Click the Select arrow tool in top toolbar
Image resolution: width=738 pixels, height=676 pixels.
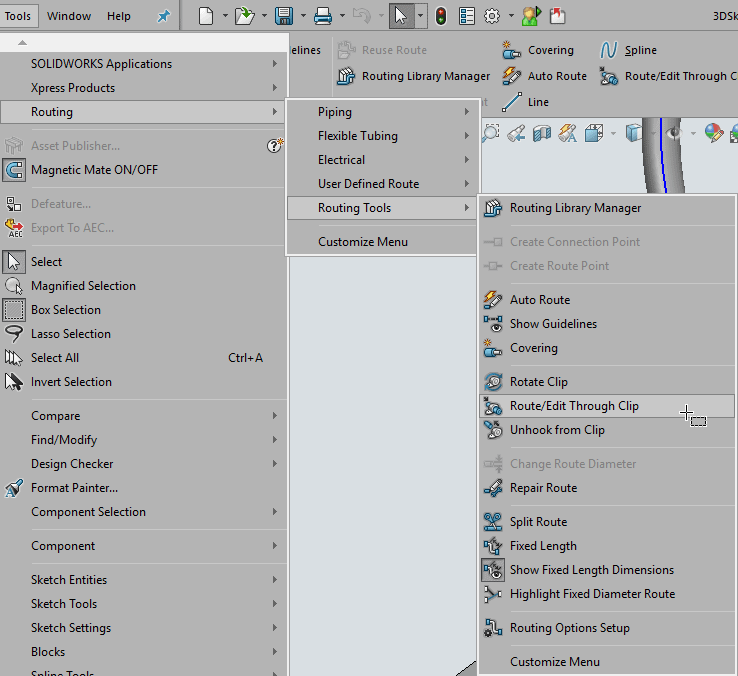[x=401, y=16]
